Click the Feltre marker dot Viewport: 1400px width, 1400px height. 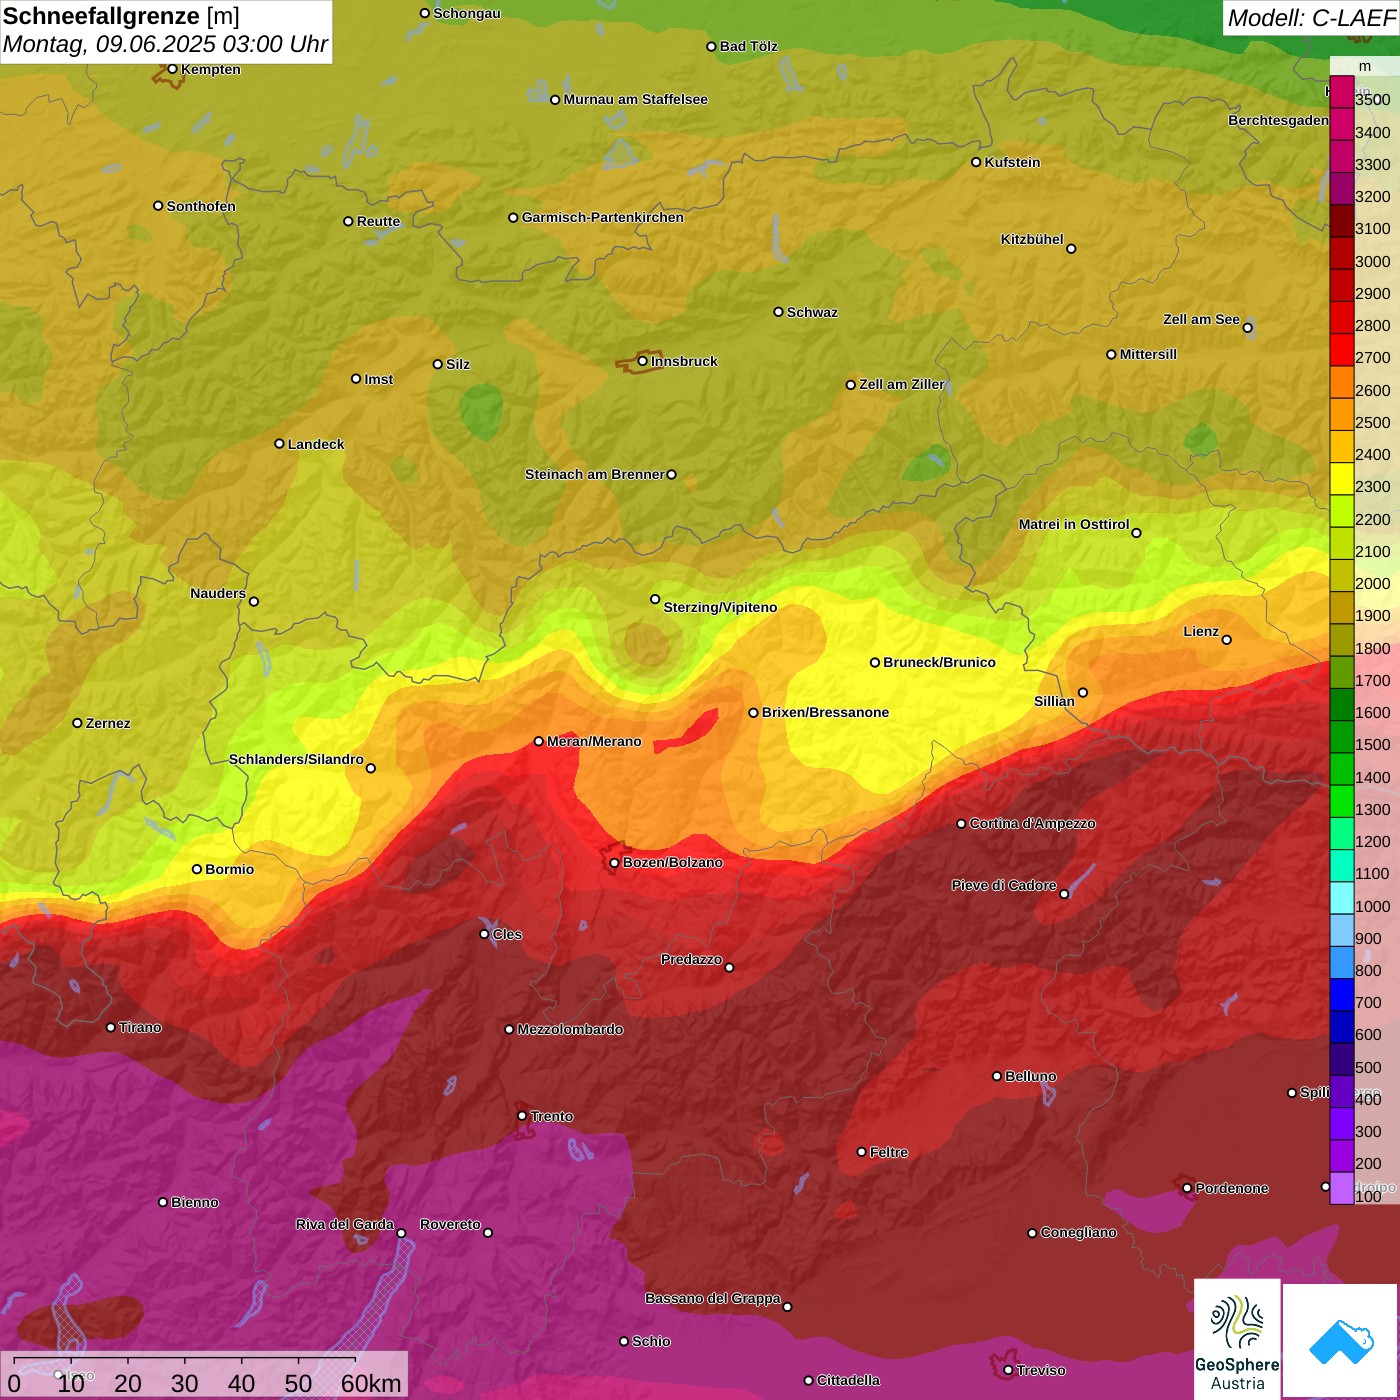(x=861, y=1152)
